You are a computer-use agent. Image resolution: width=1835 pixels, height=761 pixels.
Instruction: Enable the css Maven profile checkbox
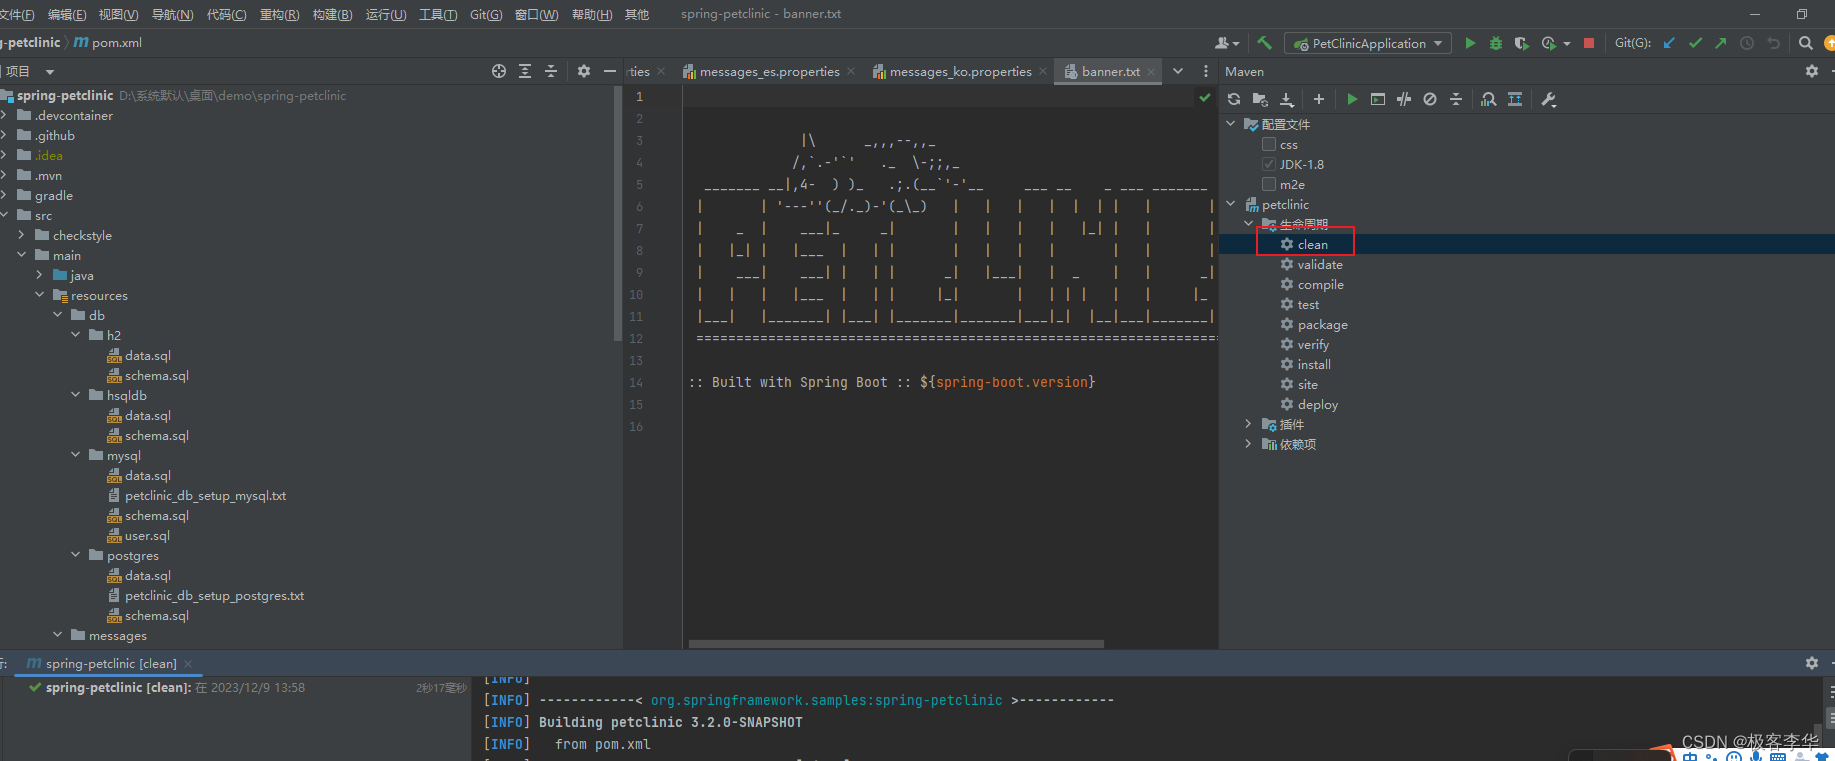(x=1269, y=144)
